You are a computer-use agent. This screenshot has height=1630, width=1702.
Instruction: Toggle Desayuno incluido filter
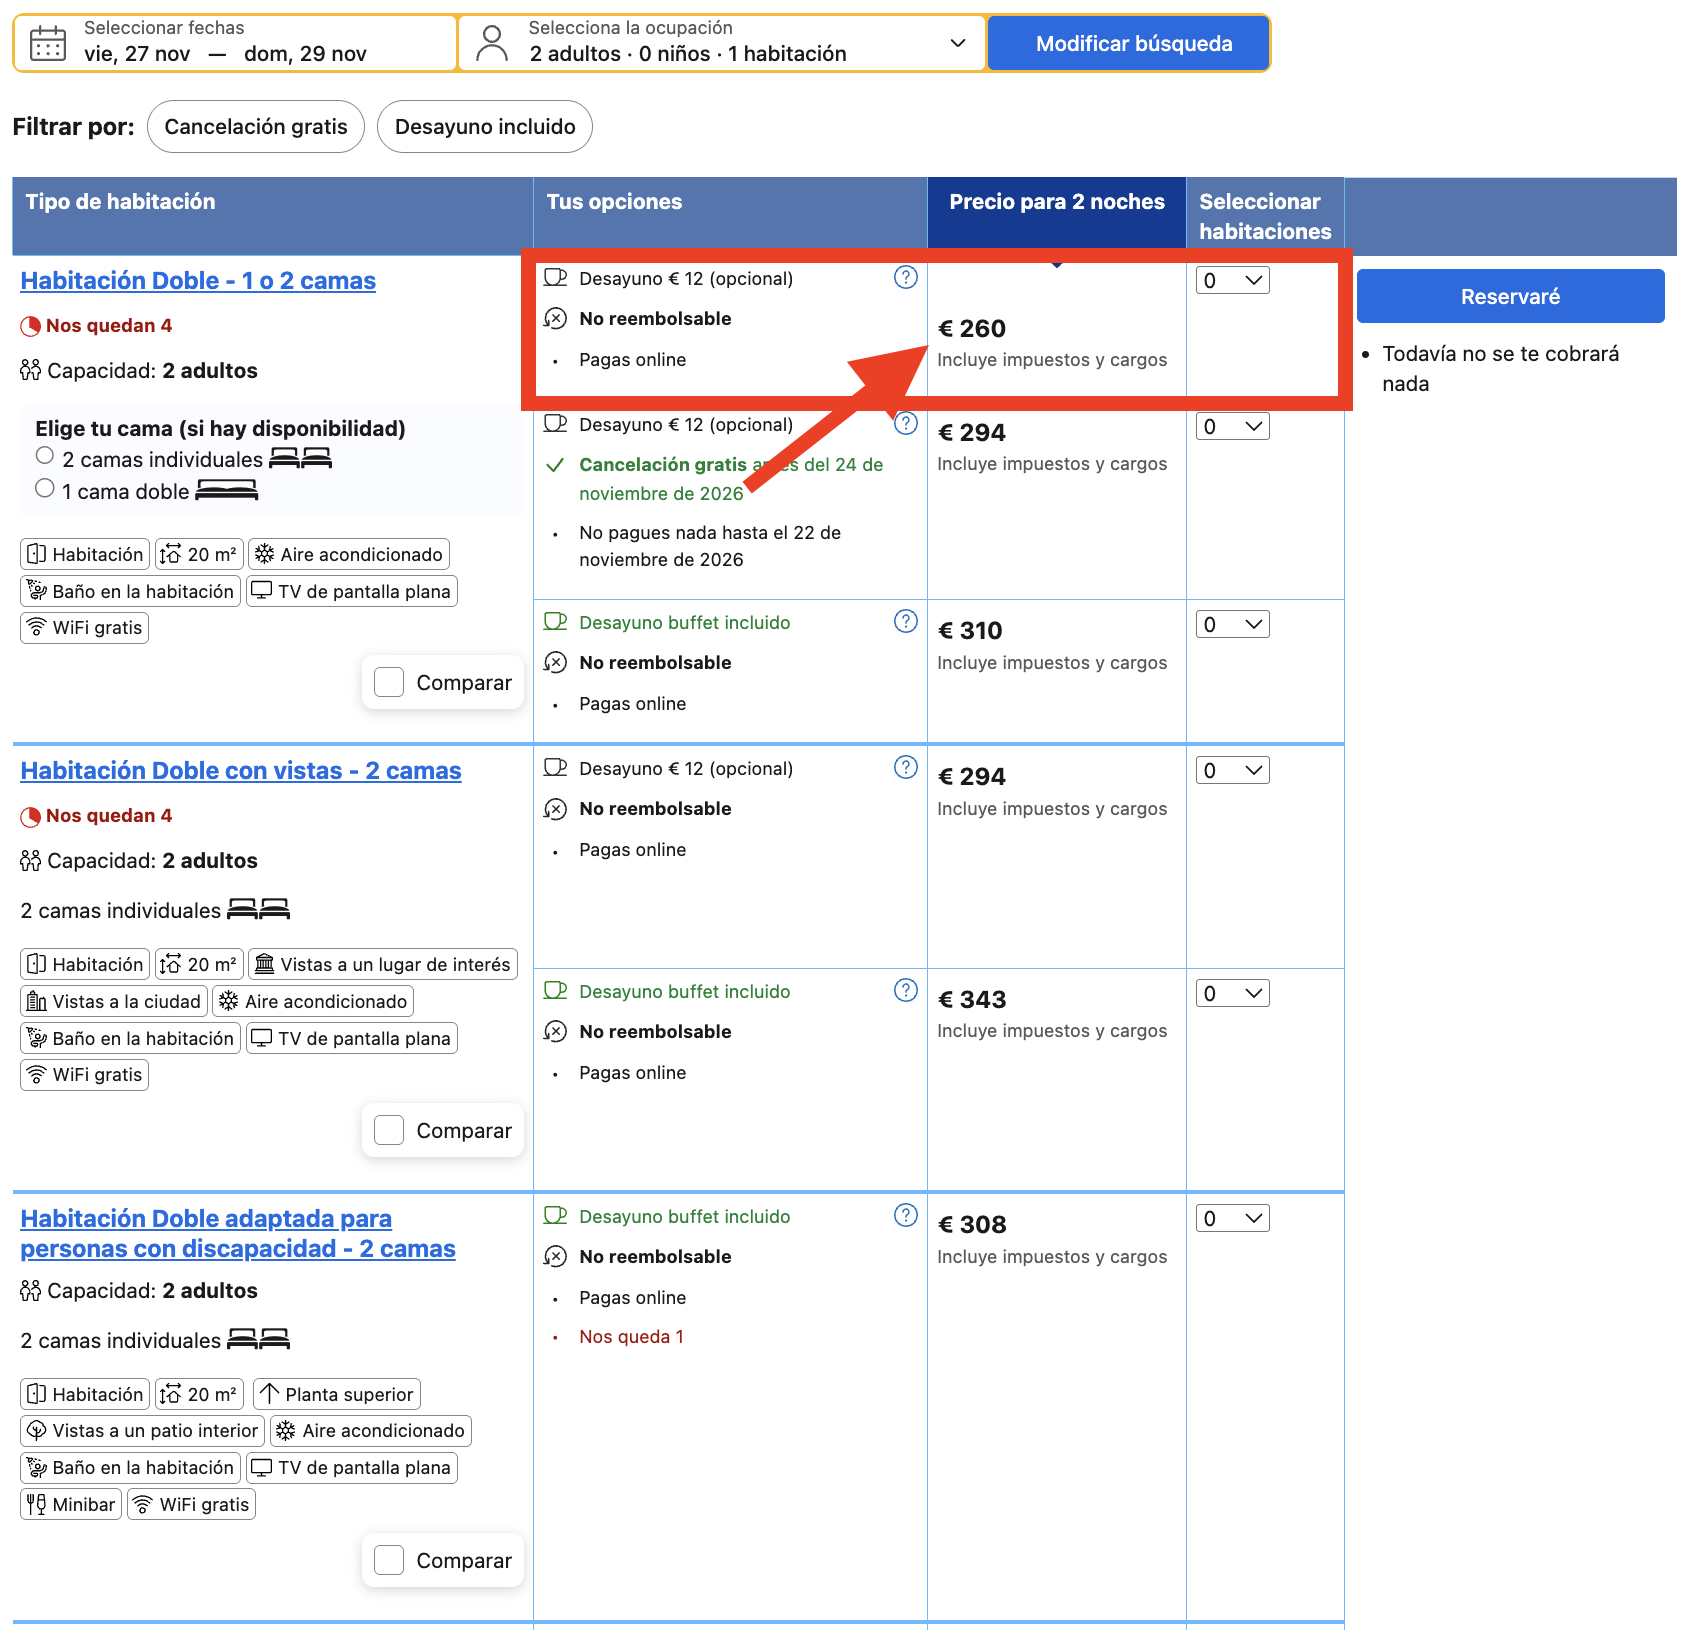click(x=485, y=127)
